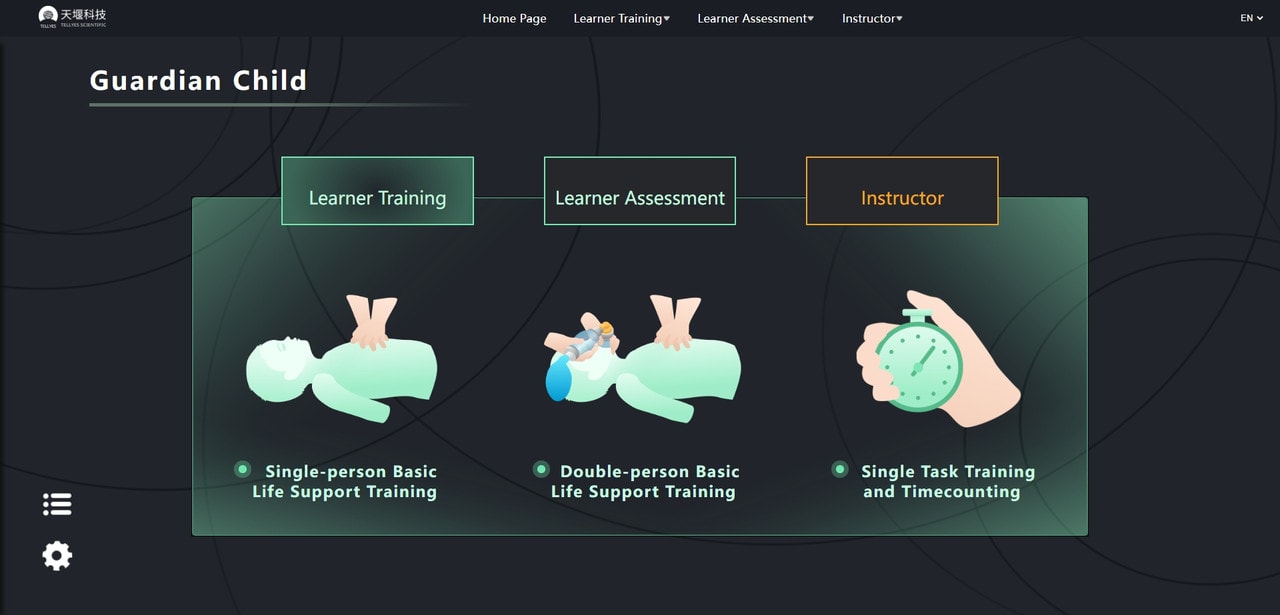
Task: Expand the Instructor dropdown in navbar
Action: [872, 18]
